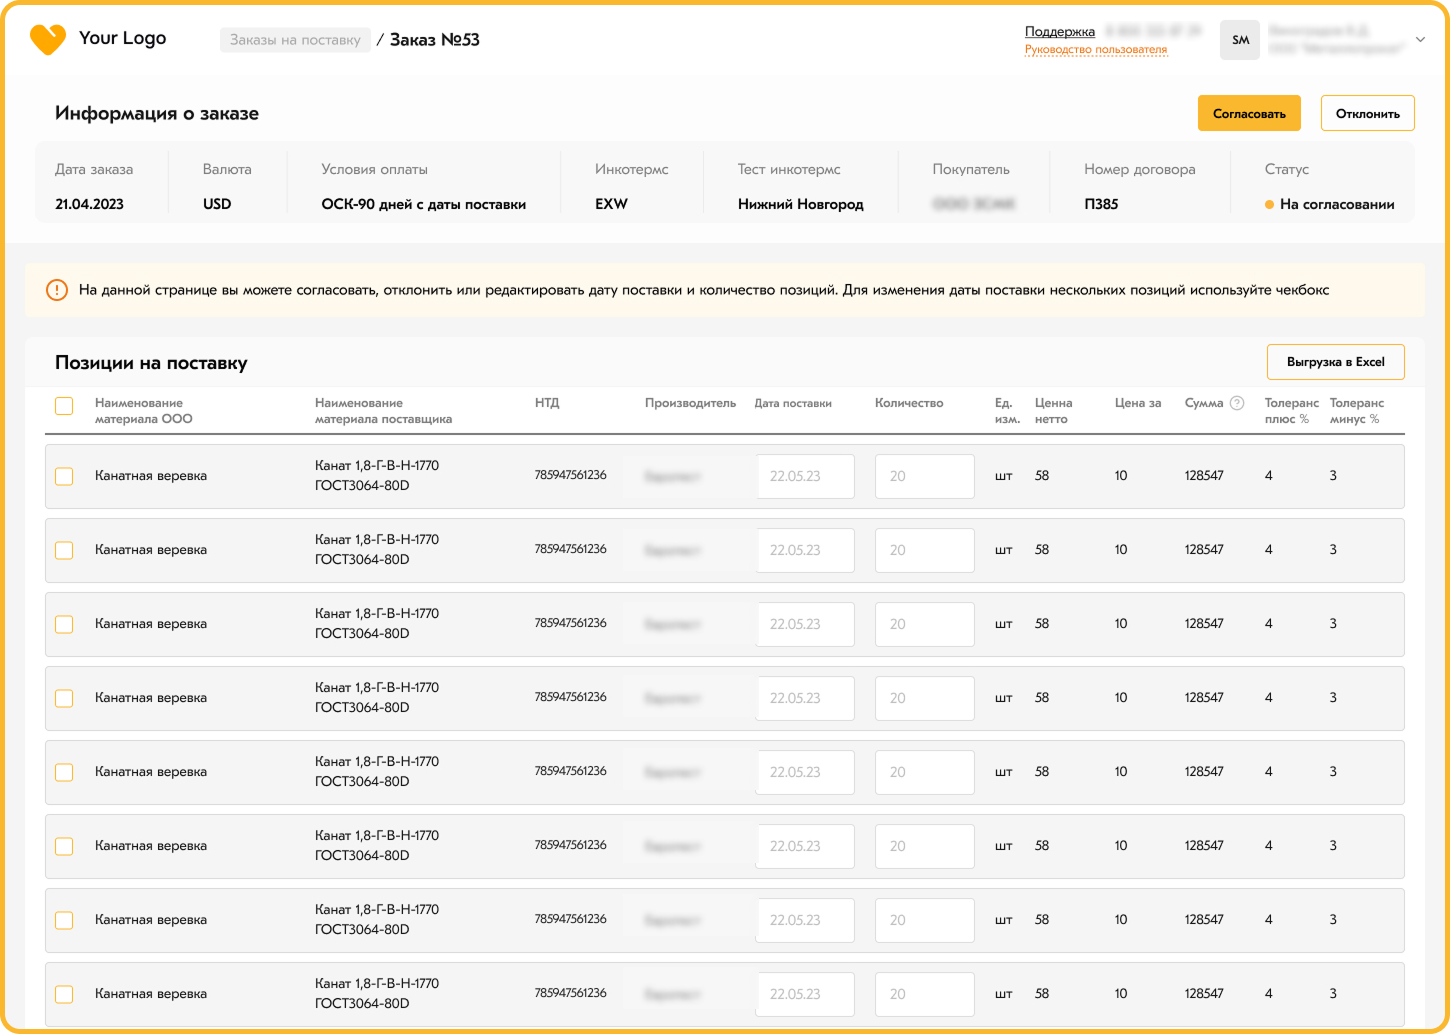This screenshot has width=1450, height=1034.
Task: Click delivery date field in second row
Action: tap(805, 550)
